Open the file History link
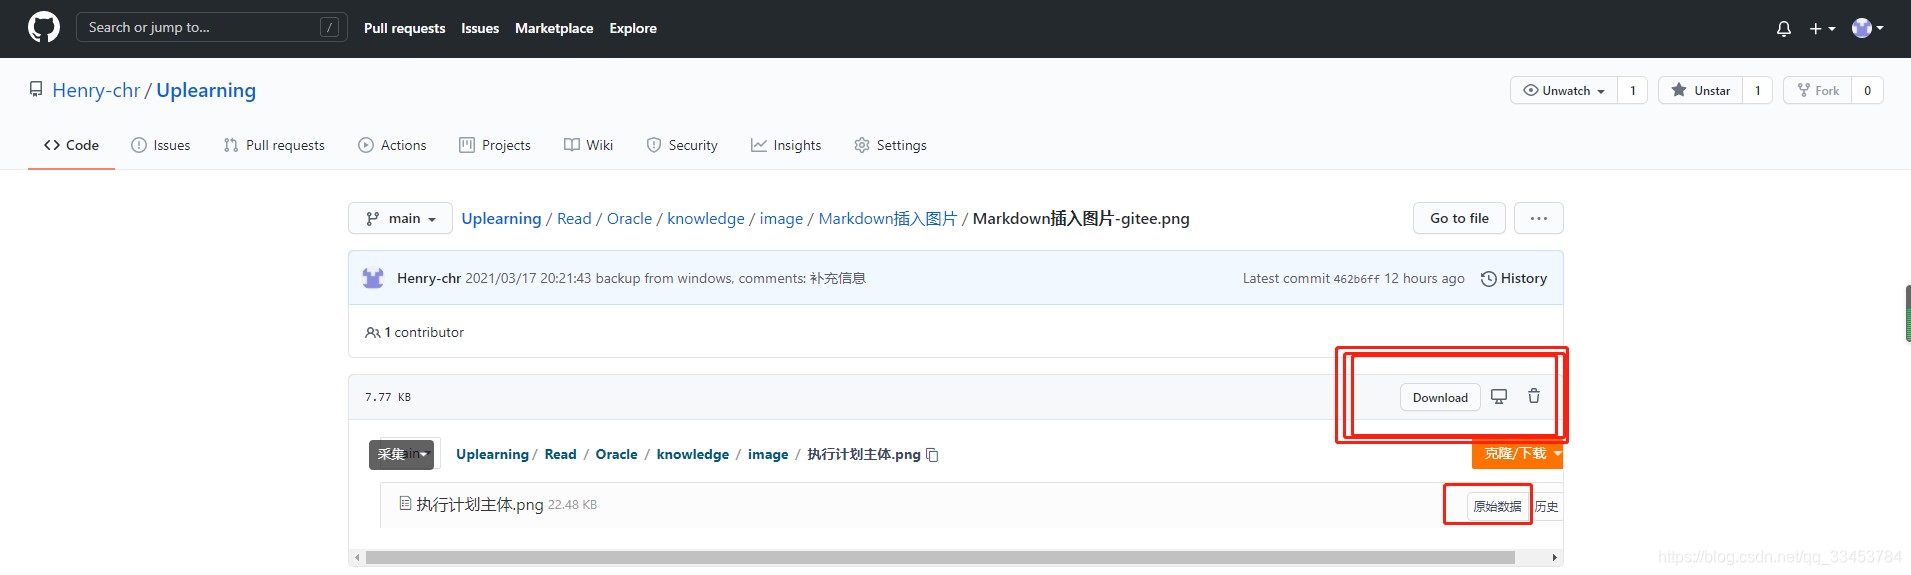The width and height of the screenshot is (1911, 575). click(x=1514, y=278)
